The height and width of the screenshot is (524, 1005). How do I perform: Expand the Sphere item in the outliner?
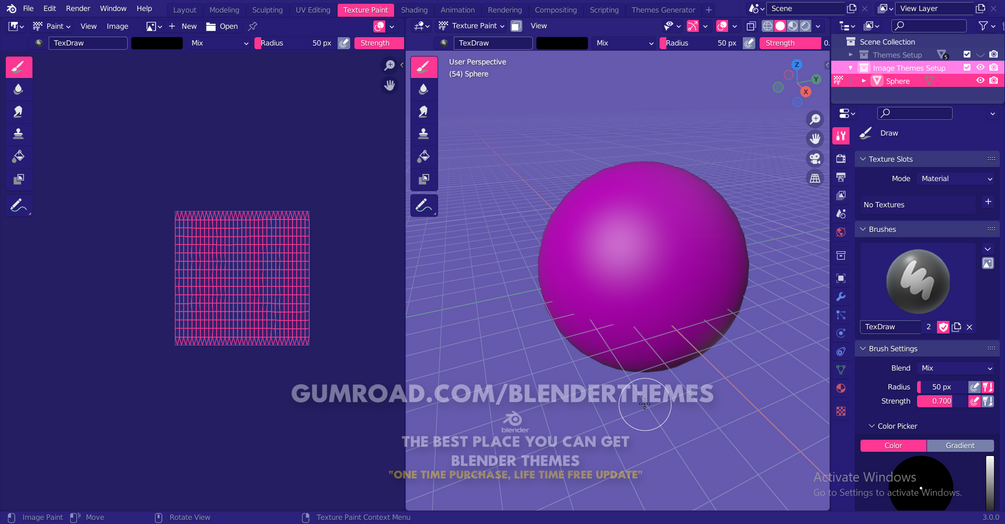coord(863,81)
